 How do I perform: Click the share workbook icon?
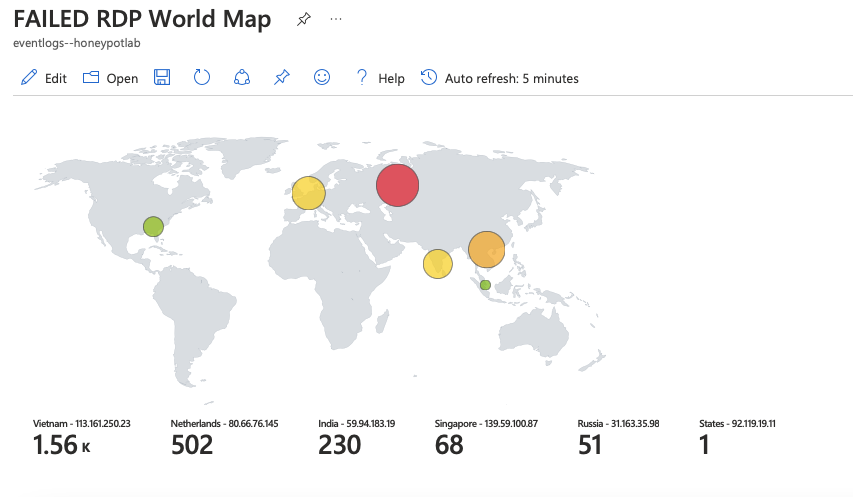[242, 78]
